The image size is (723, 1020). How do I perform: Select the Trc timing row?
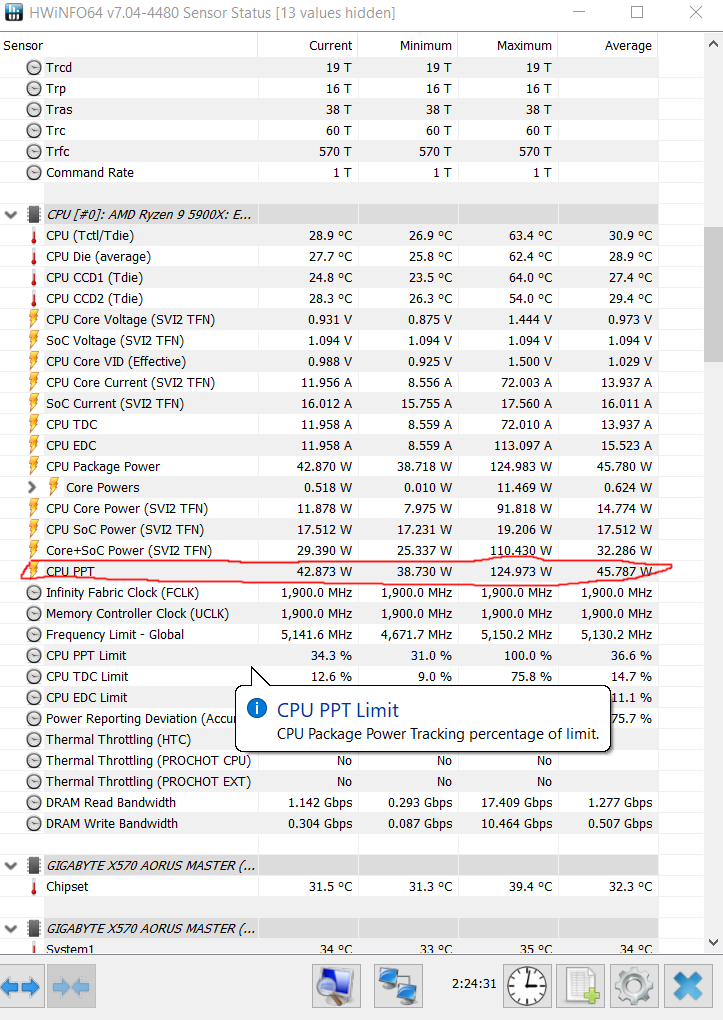pos(329,131)
